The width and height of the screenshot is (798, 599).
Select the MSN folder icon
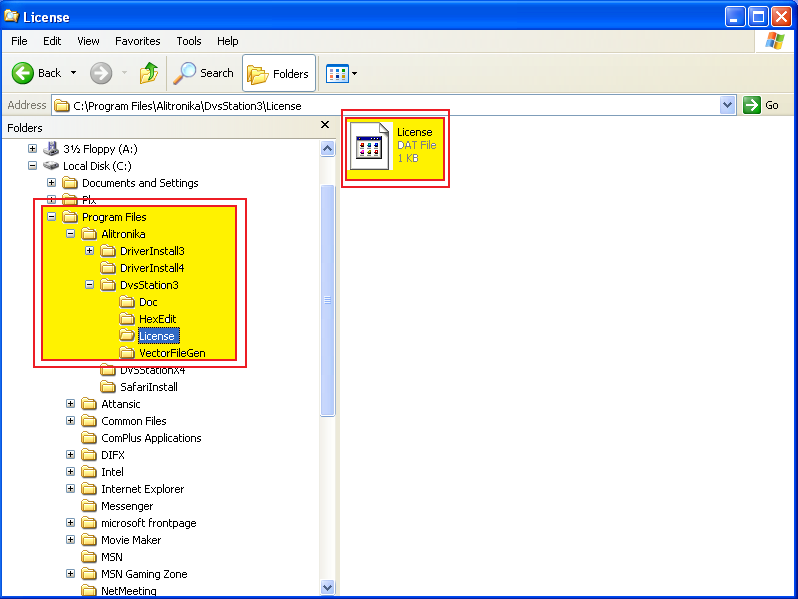coord(89,557)
